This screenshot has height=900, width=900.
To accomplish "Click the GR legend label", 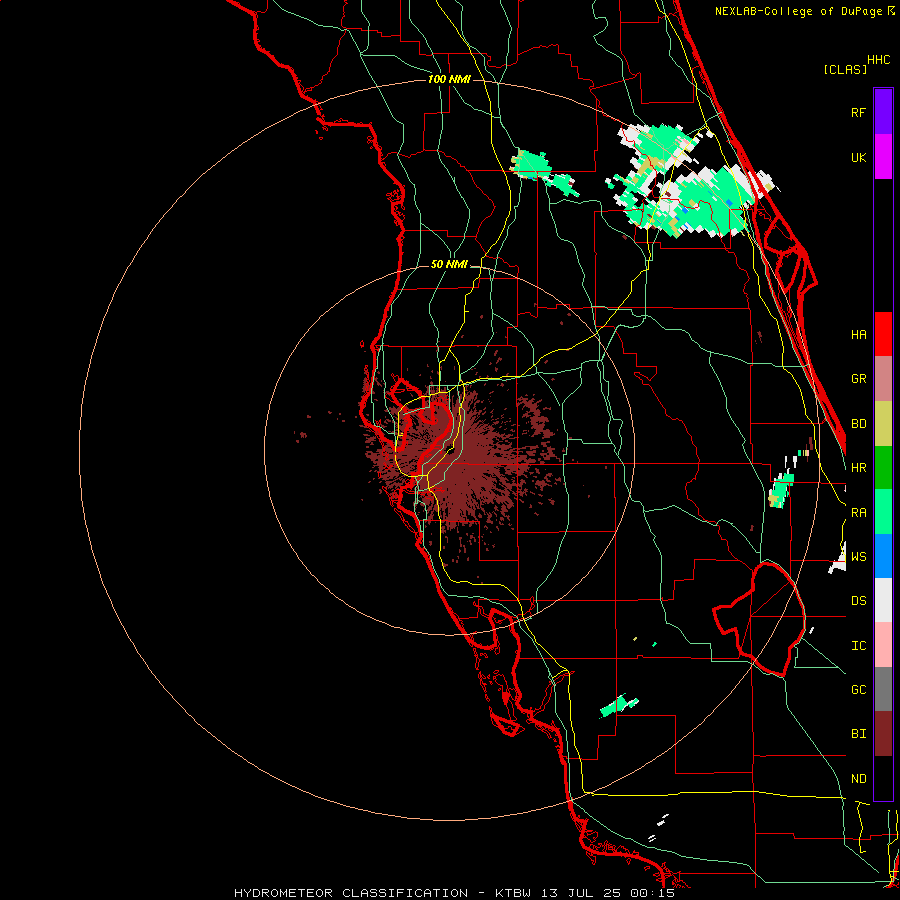I will point(858,379).
